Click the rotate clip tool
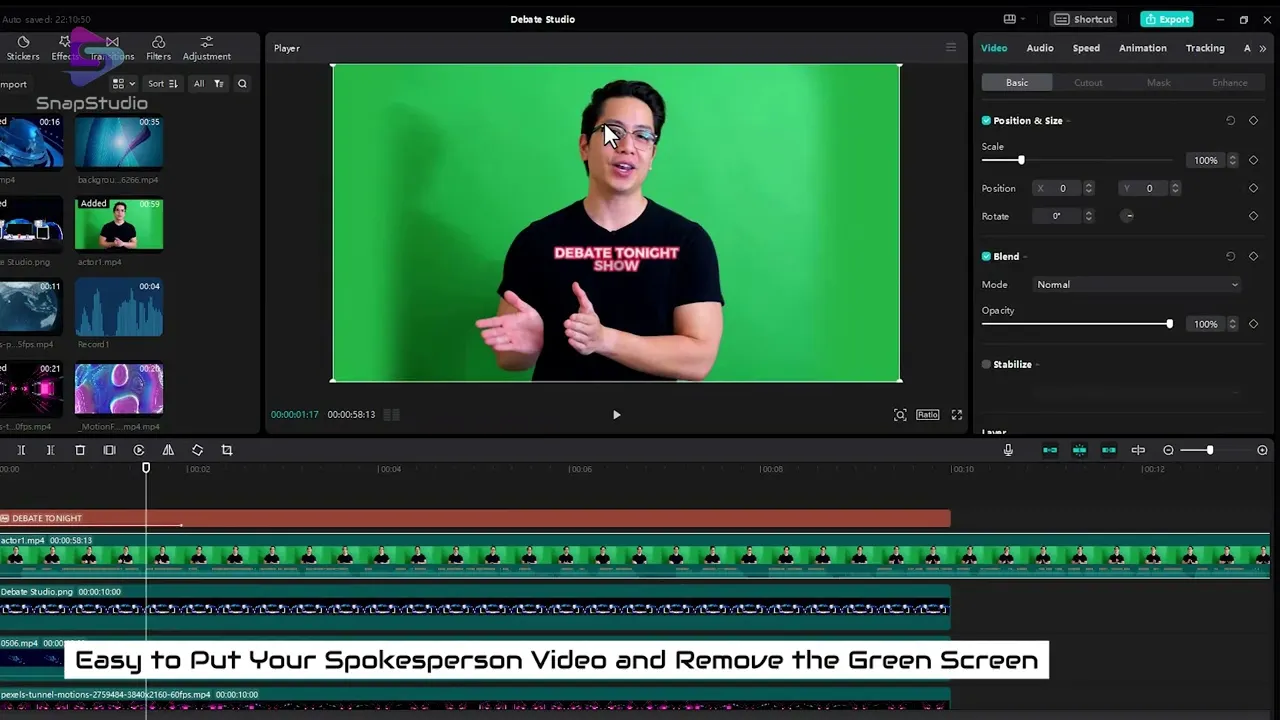Image resolution: width=1280 pixels, height=720 pixels. coord(197,450)
